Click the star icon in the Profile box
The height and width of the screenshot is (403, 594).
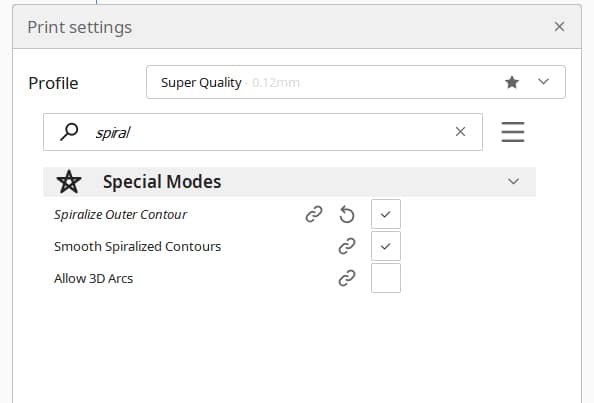[512, 82]
